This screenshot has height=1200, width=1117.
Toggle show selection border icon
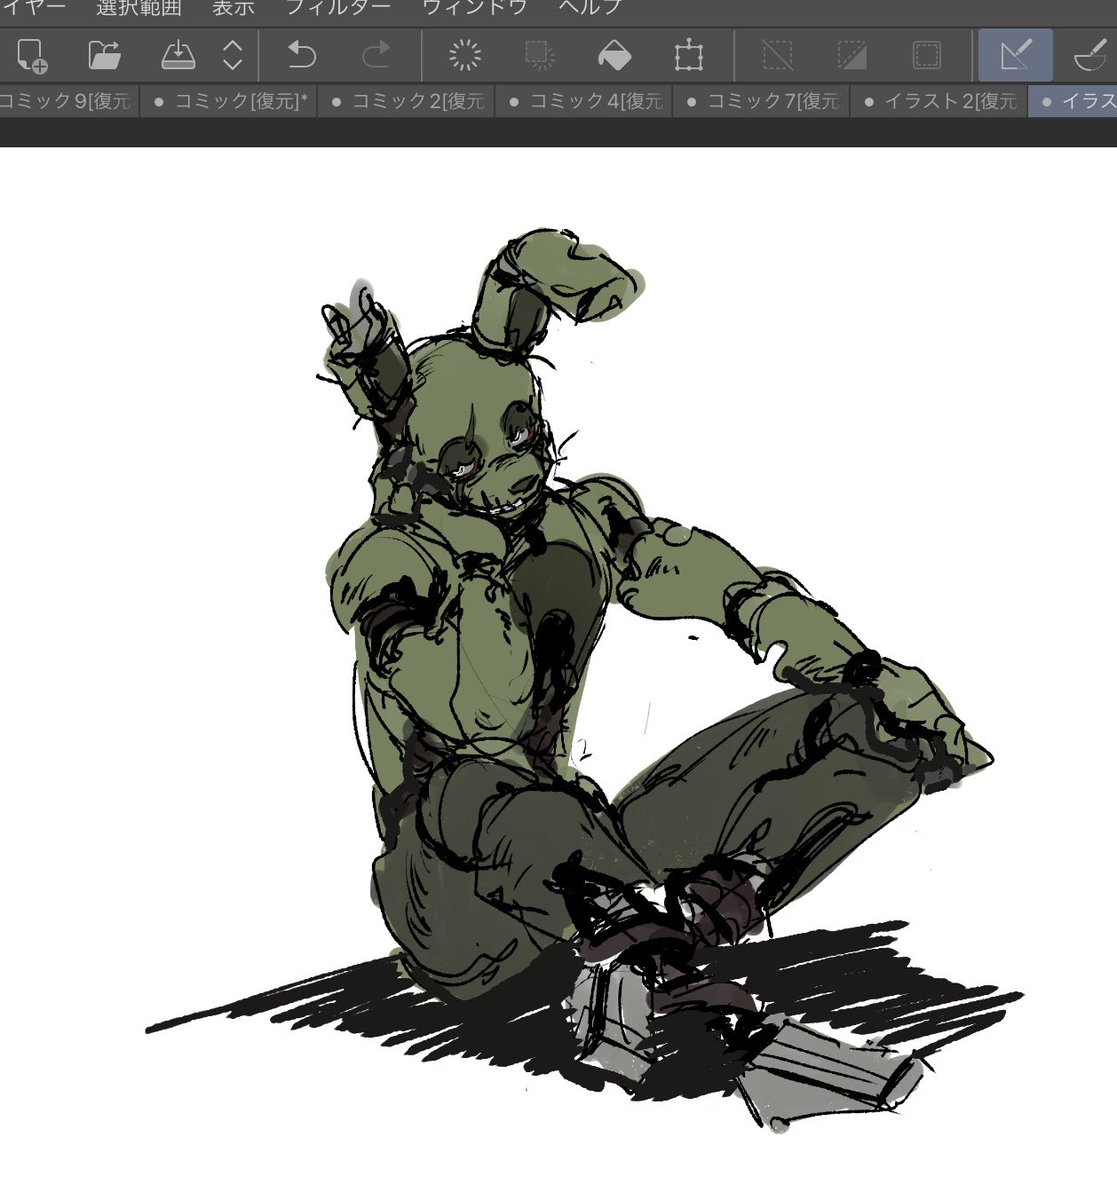click(x=927, y=55)
